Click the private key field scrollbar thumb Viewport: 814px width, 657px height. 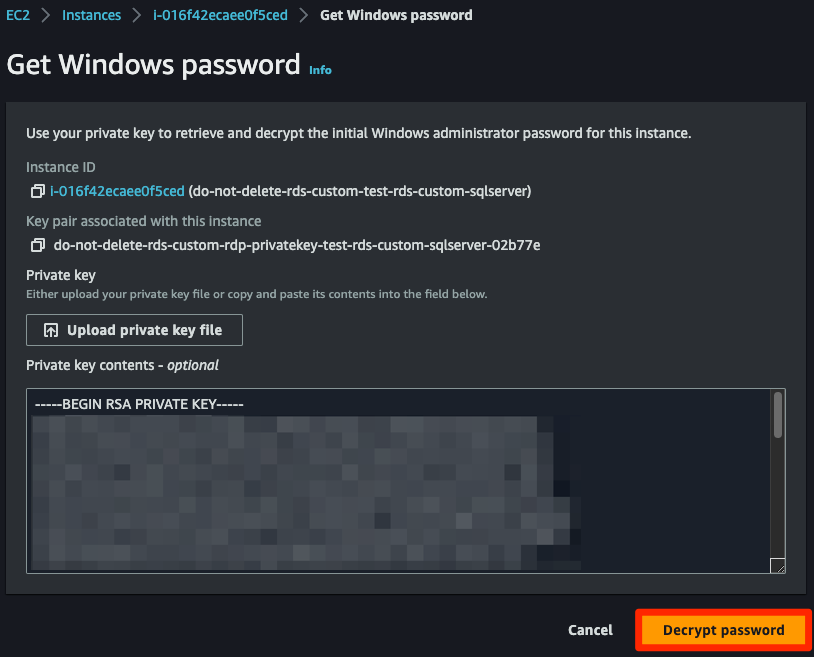(778, 415)
